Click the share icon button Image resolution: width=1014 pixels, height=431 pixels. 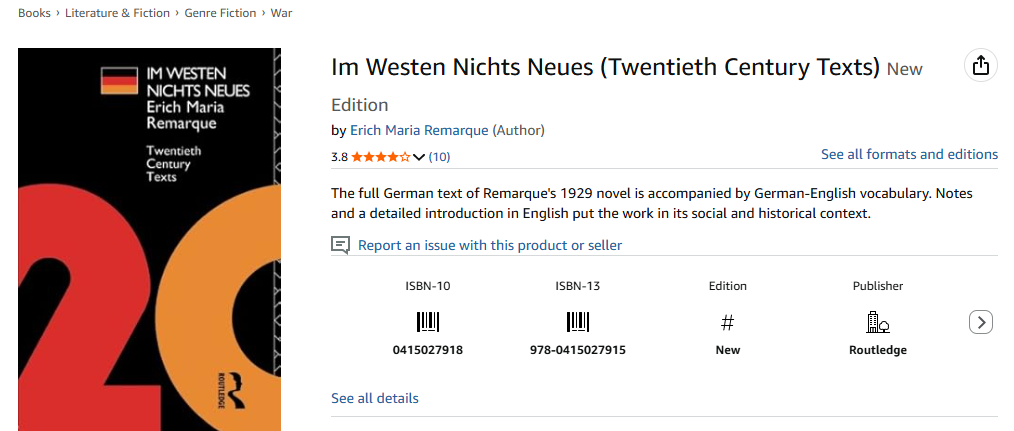point(980,66)
